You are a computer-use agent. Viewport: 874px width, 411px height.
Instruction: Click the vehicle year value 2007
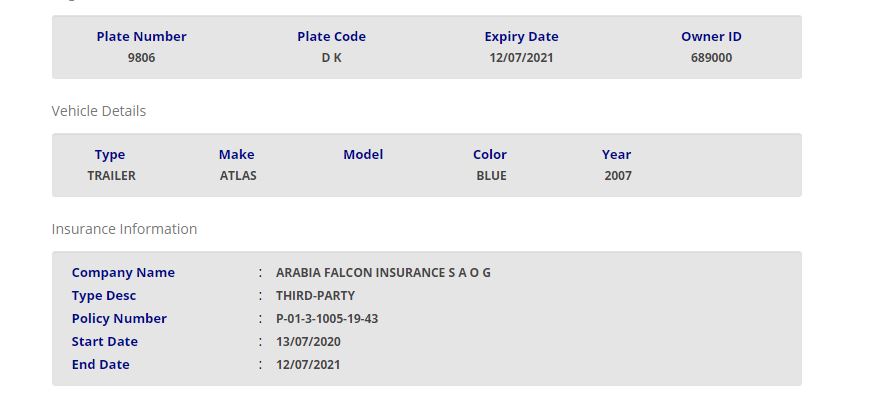point(617,176)
